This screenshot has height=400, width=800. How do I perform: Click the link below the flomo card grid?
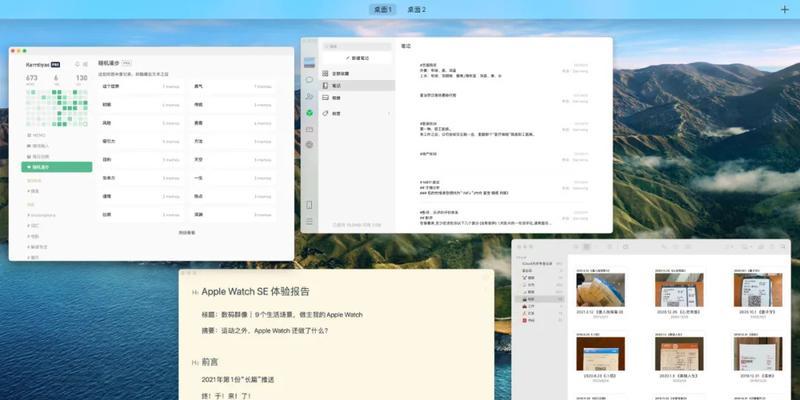(187, 233)
